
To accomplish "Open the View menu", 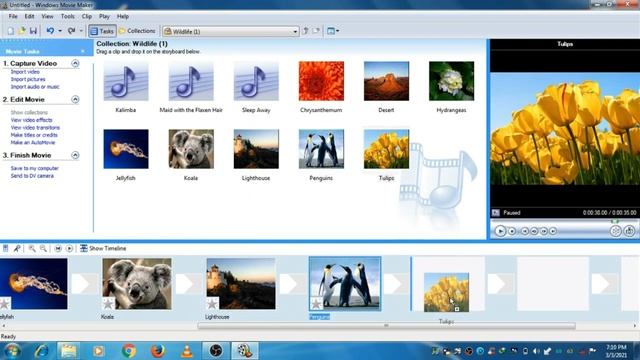I will coord(47,16).
